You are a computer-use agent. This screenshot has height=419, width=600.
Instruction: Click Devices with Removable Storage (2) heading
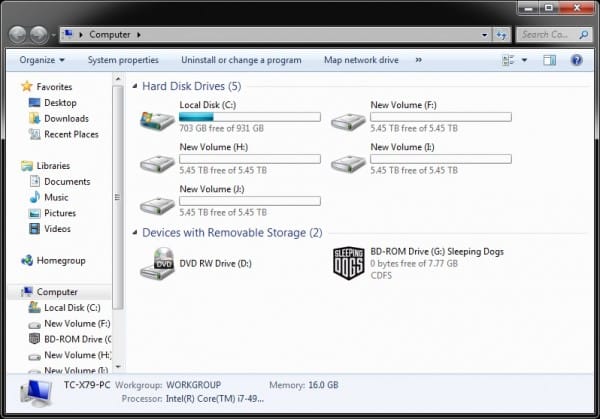tap(232, 233)
